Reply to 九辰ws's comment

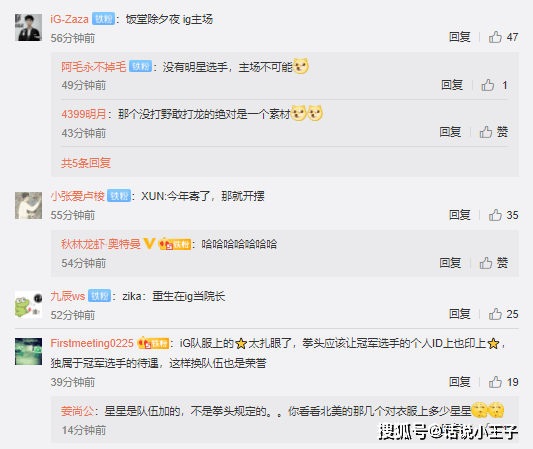(460, 314)
